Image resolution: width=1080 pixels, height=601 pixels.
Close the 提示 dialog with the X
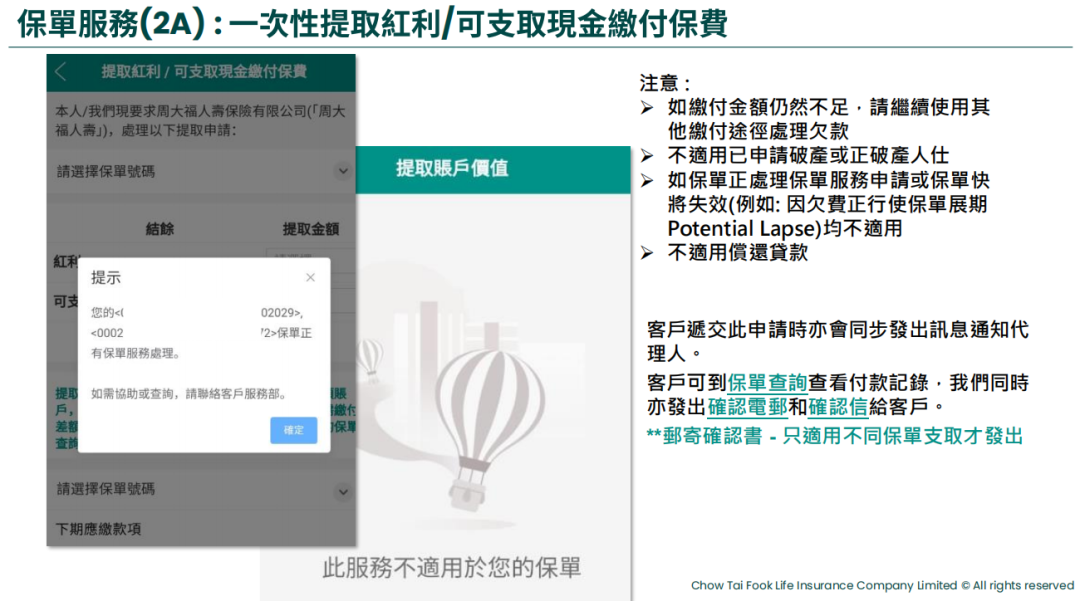pos(310,277)
